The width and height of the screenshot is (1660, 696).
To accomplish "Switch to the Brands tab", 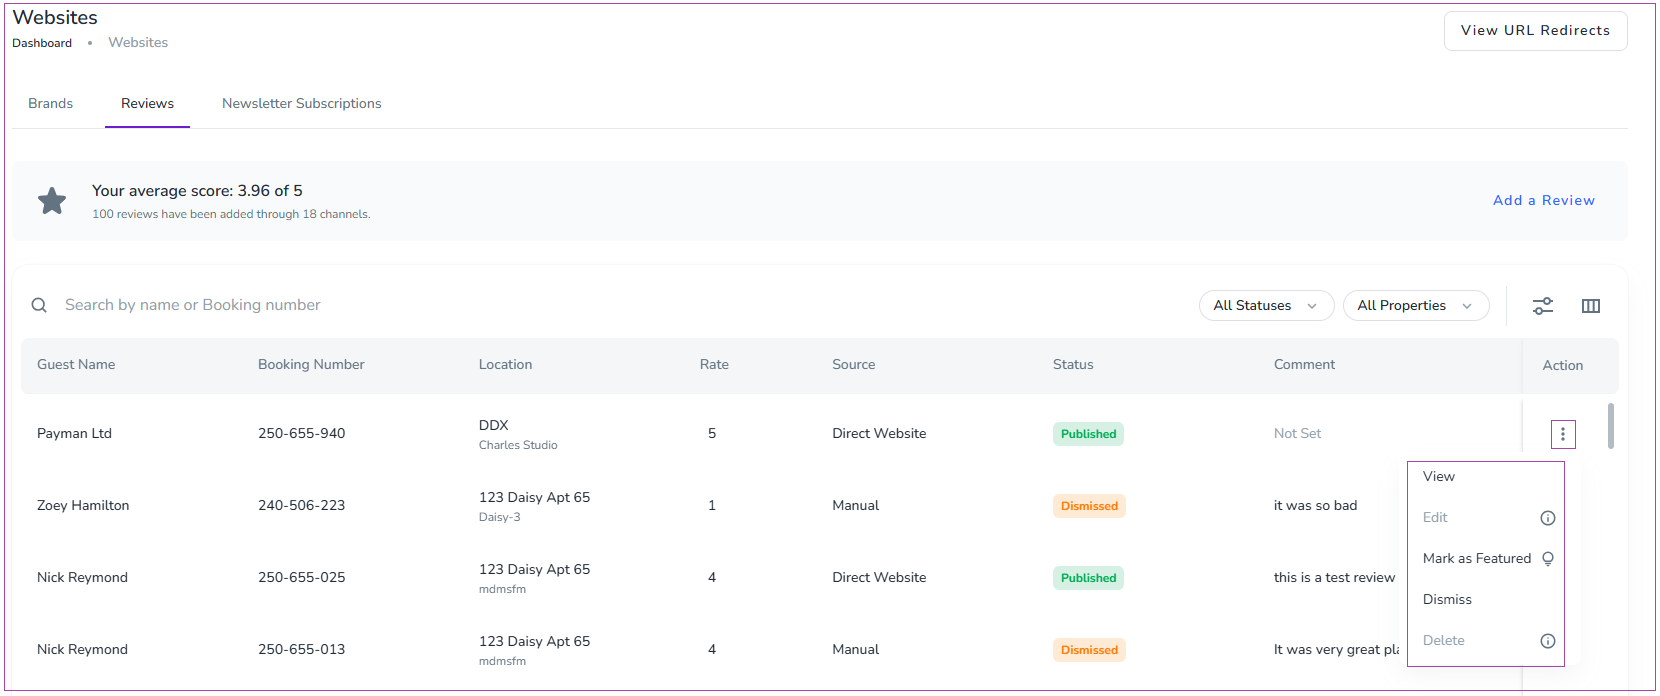I will [50, 104].
